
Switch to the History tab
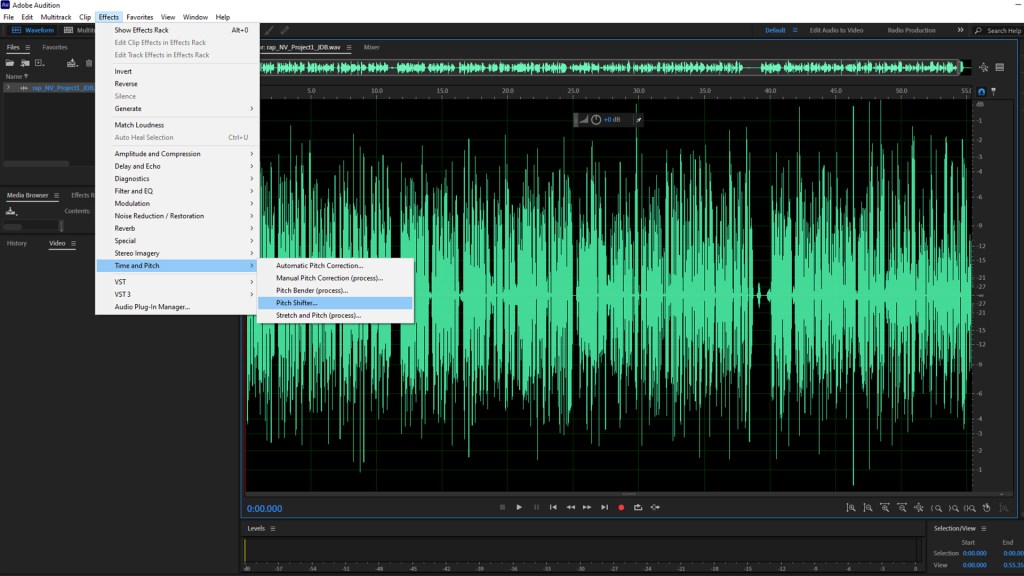17,244
